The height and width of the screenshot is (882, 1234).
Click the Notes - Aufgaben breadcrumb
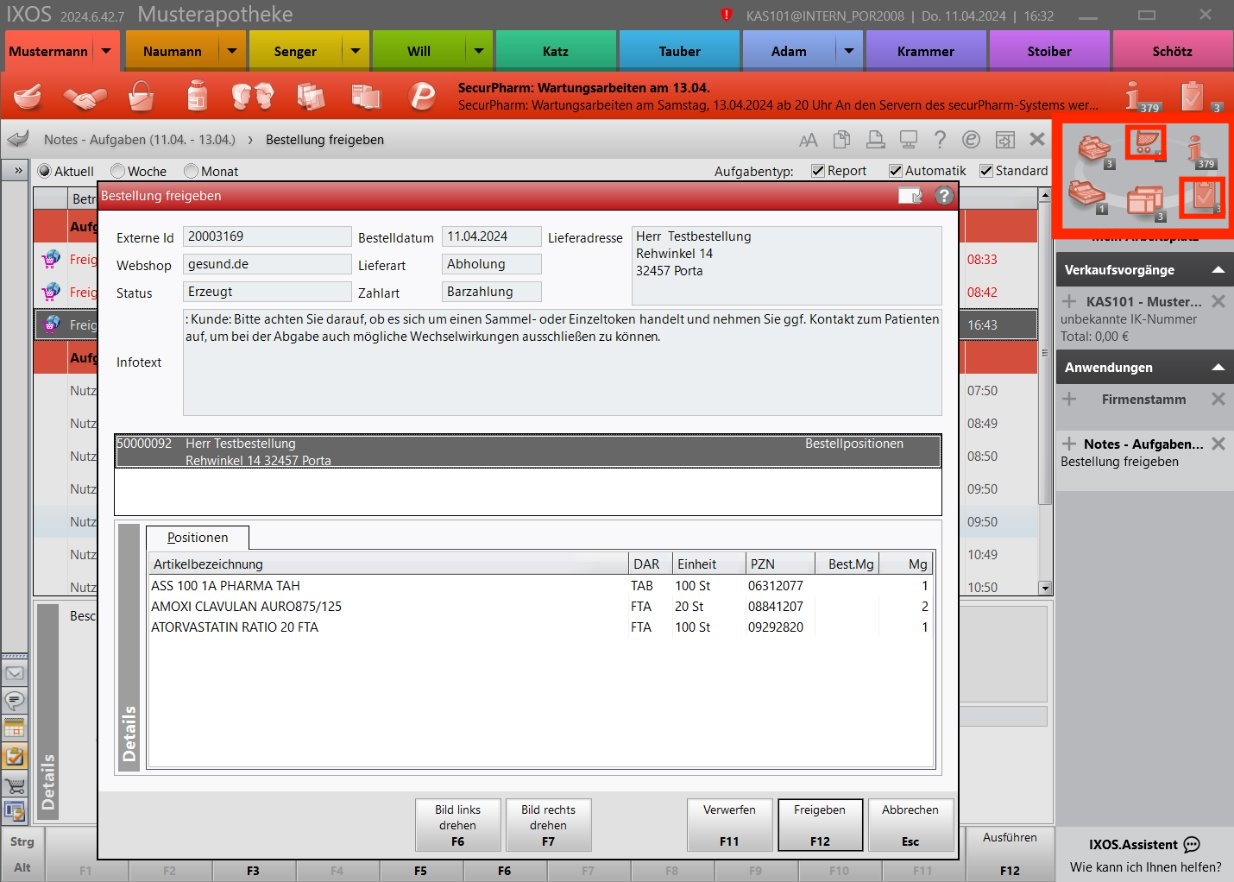coord(139,140)
